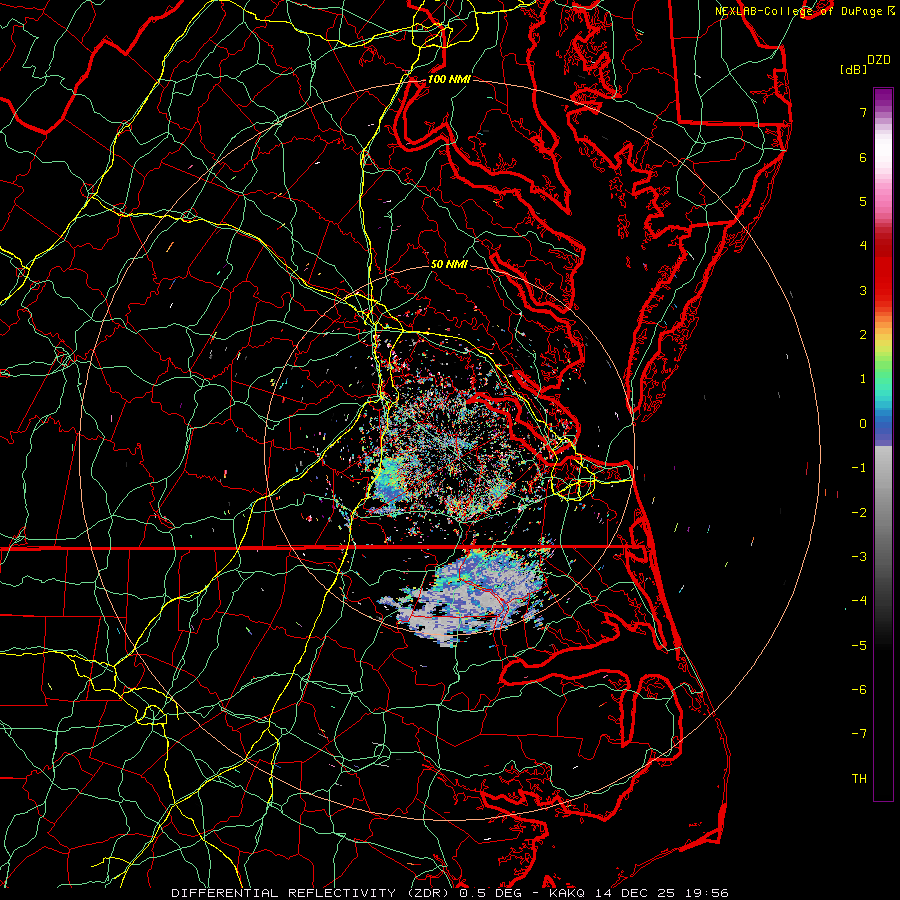This screenshot has width=900, height=900.
Task: Click the 4 value on color scale
Action: (863, 246)
